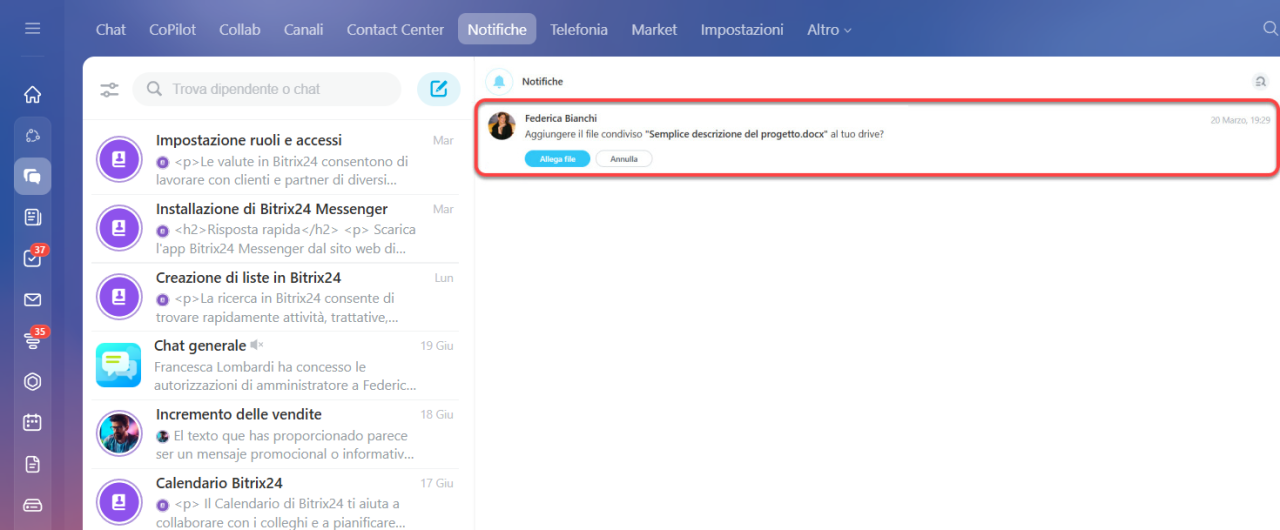Open the documents sidebar icon
This screenshot has width=1280, height=530.
[x=32, y=463]
